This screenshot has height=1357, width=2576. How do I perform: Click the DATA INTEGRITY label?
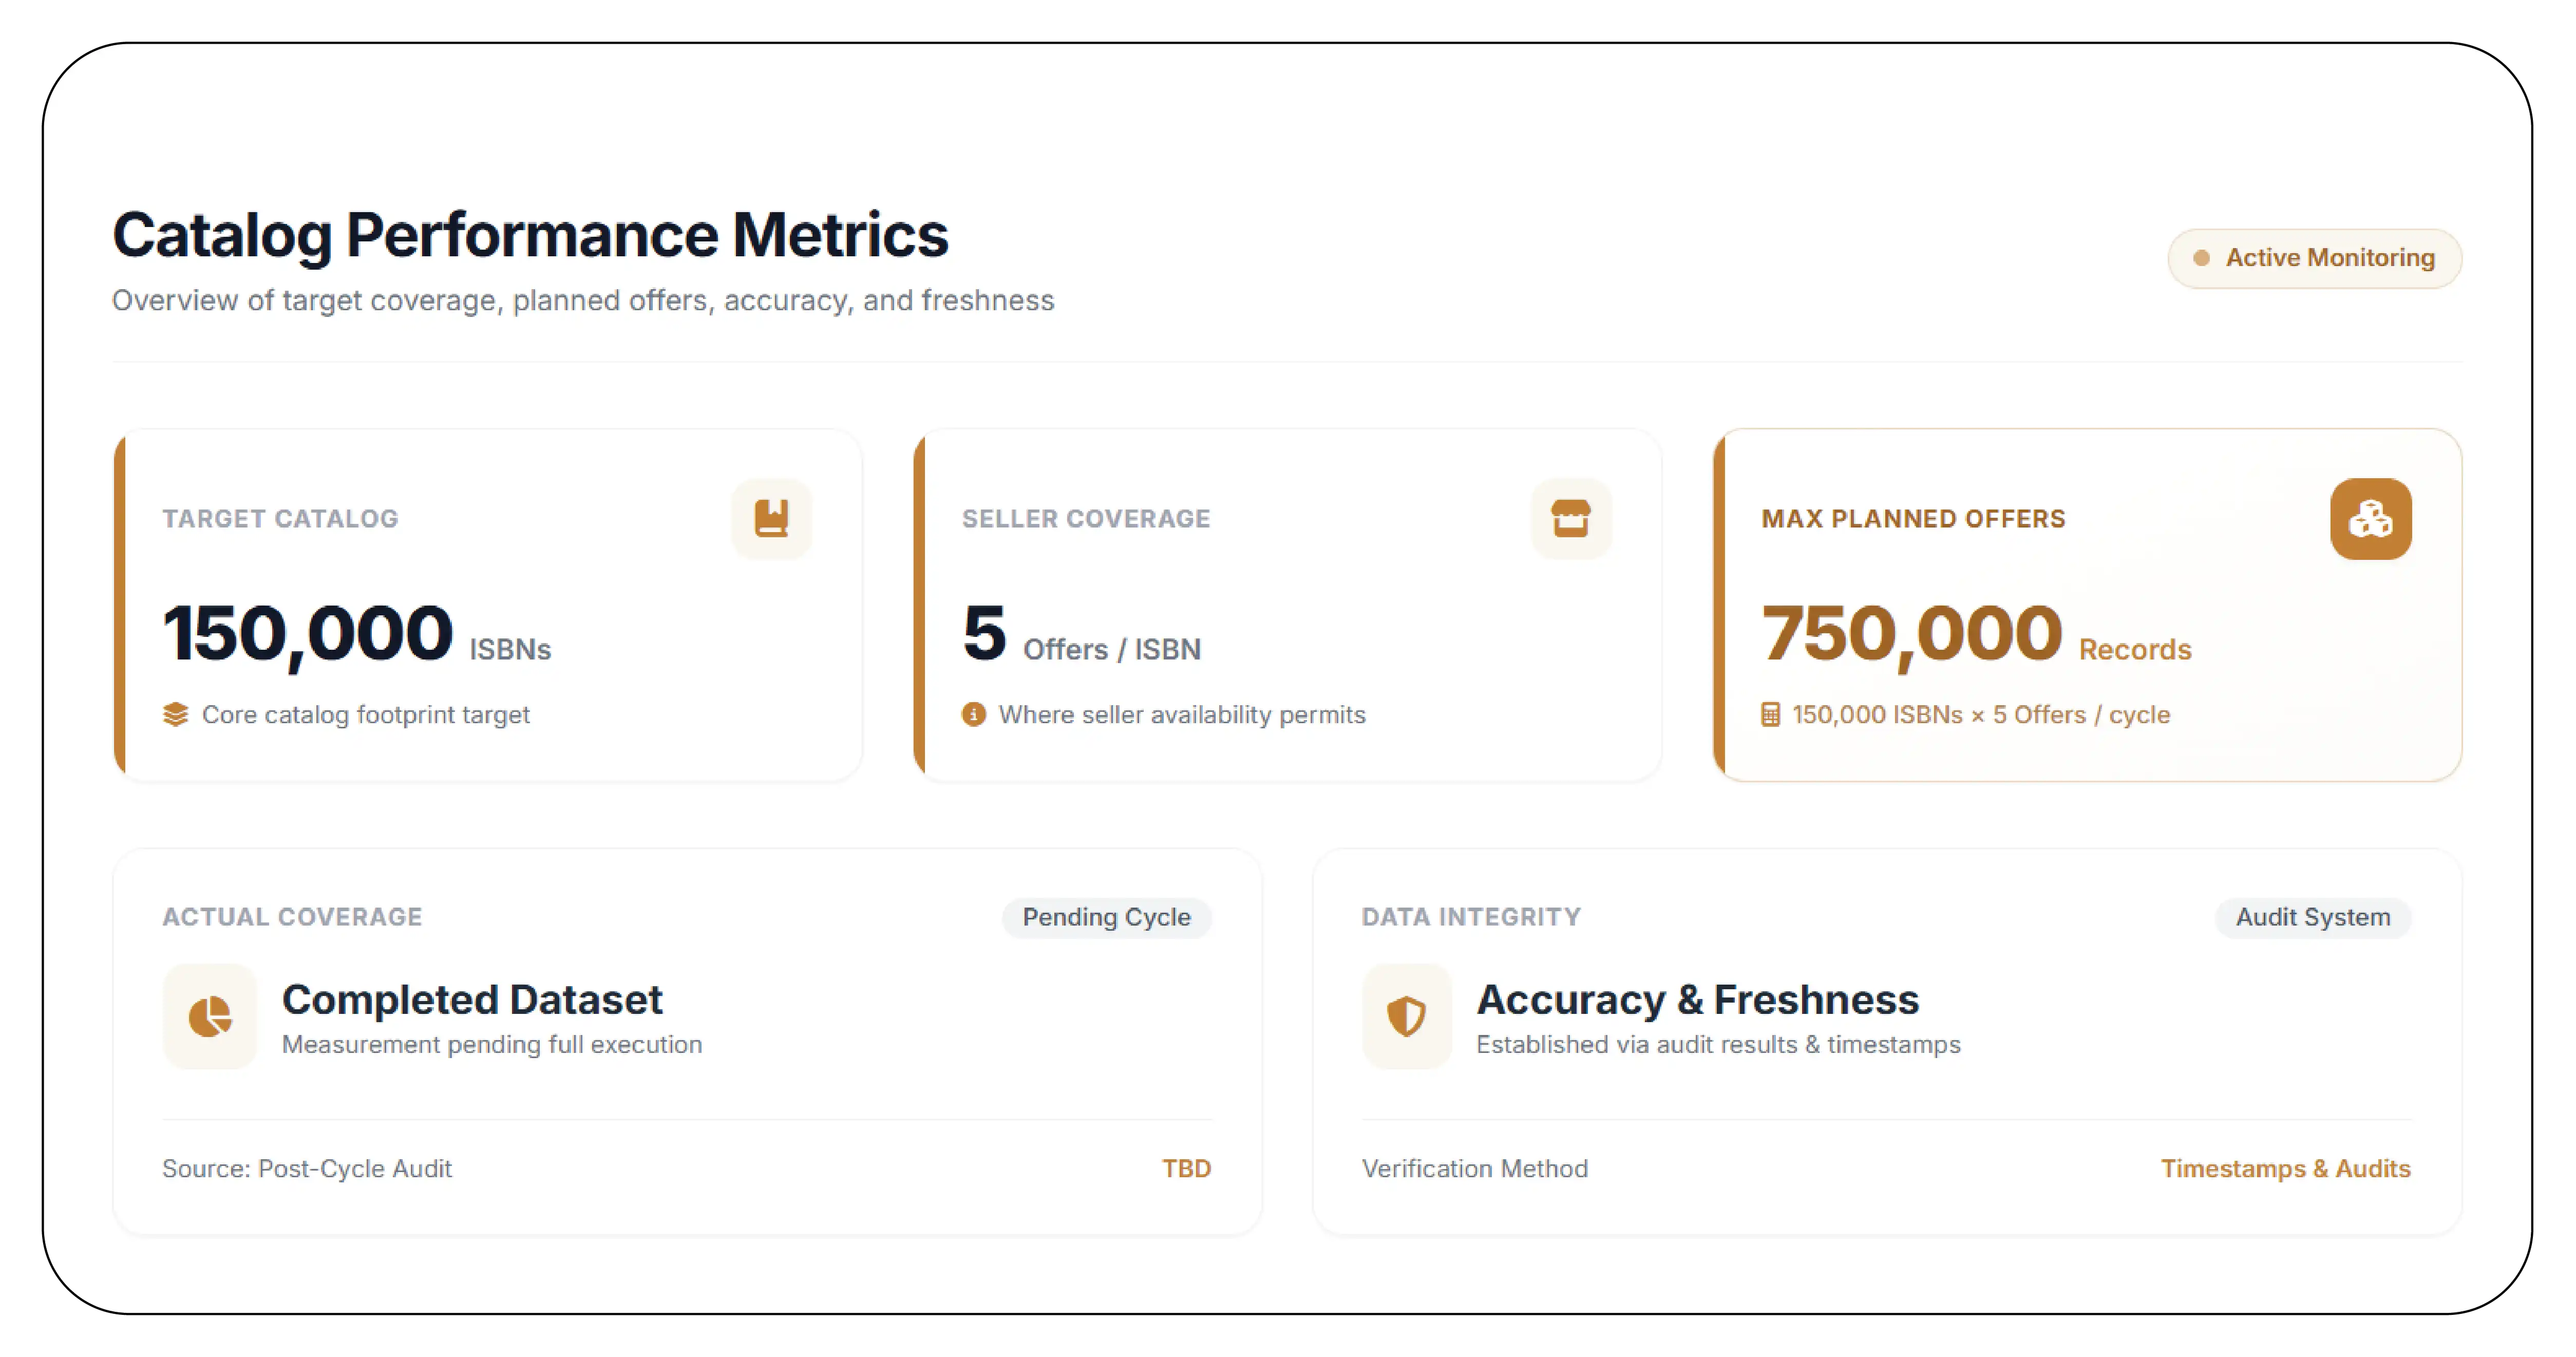(x=1471, y=917)
